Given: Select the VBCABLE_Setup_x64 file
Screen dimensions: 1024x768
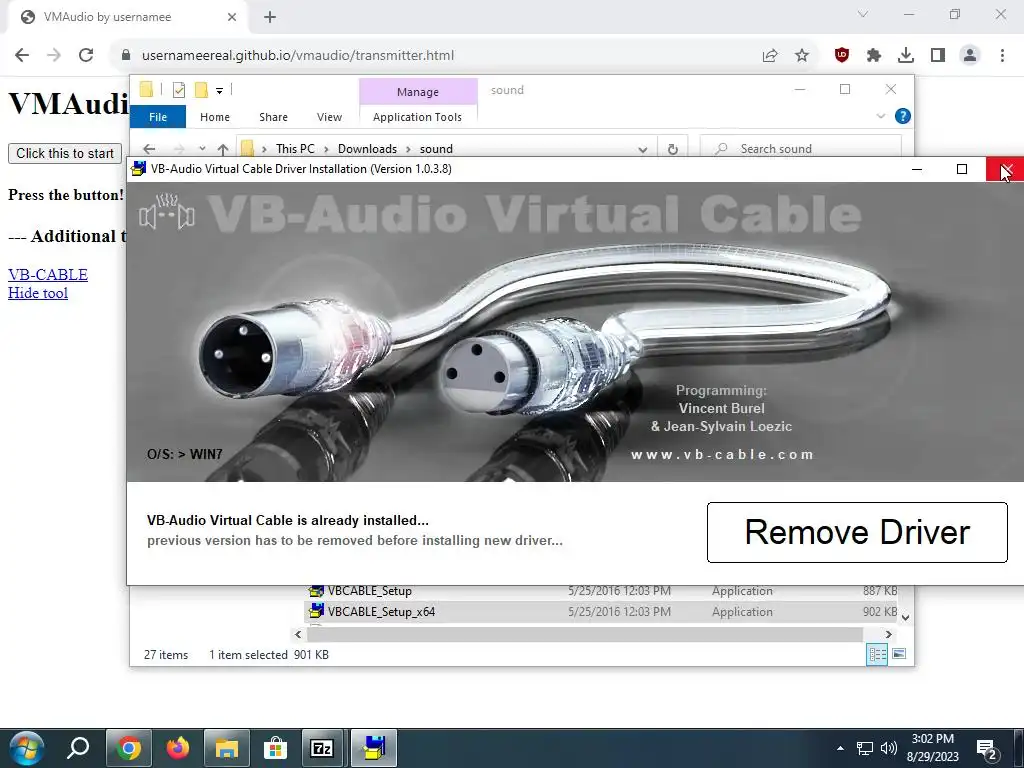Looking at the screenshot, I should [x=381, y=612].
